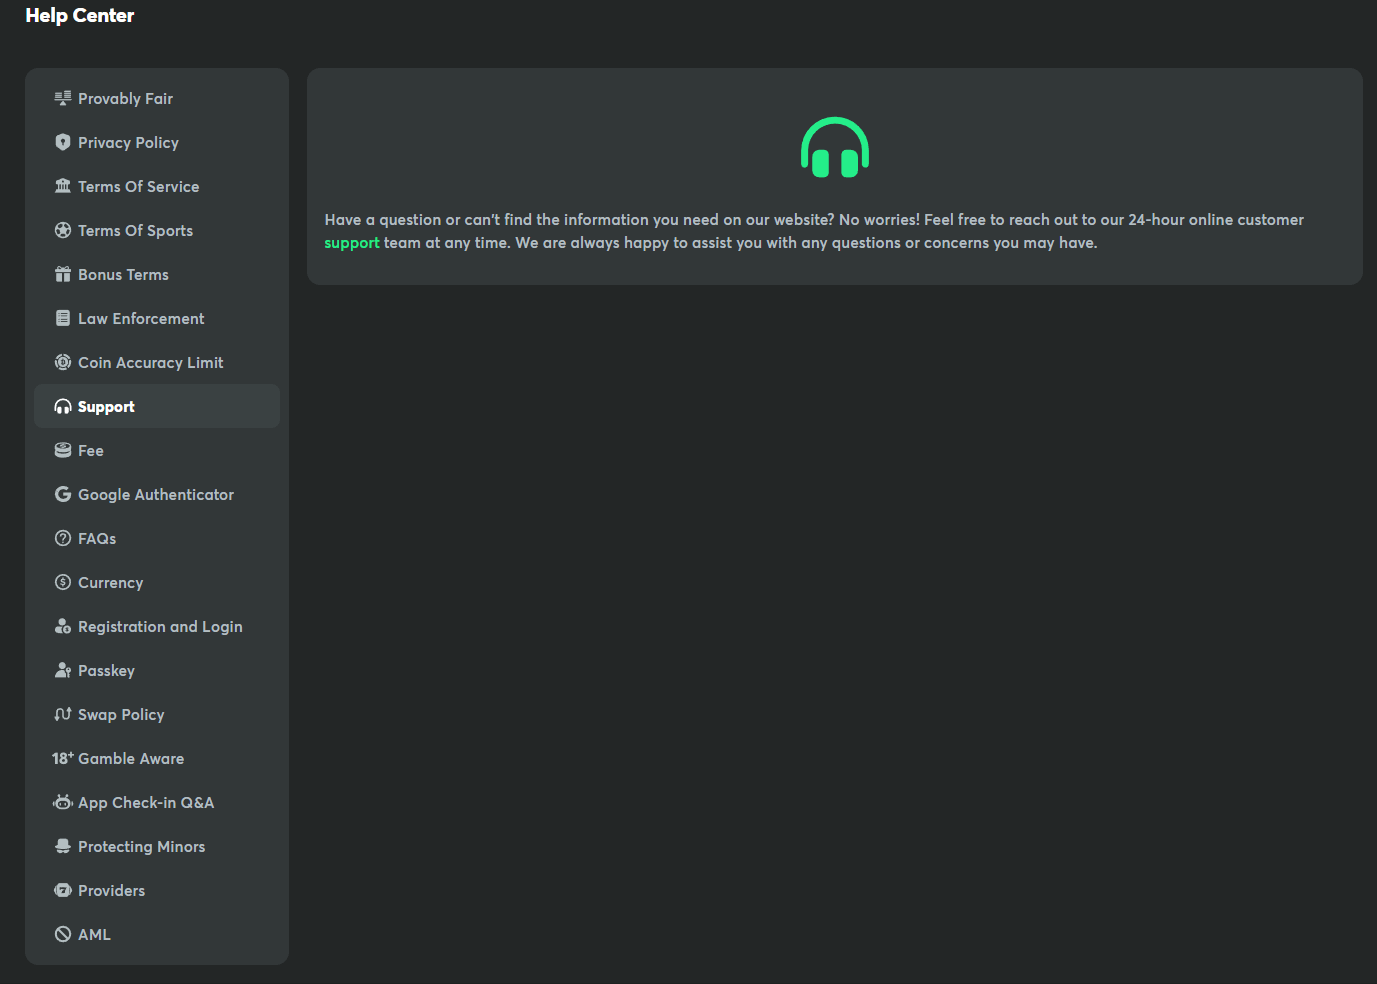Click the 18+ icon for Gamble Aware
This screenshot has height=984, width=1377.
click(x=63, y=758)
